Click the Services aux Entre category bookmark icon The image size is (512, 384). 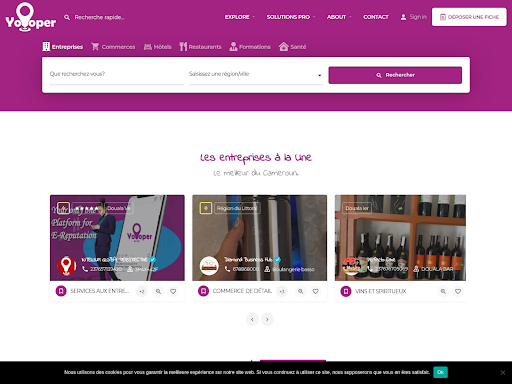(61, 291)
